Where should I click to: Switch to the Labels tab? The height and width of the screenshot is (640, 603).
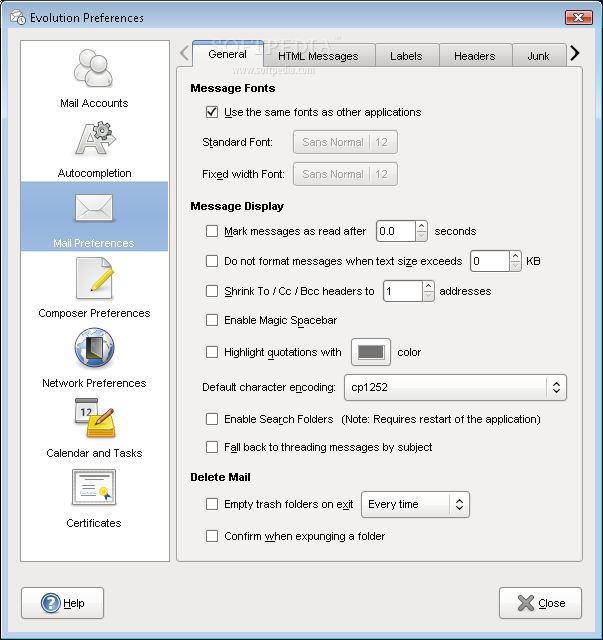[x=406, y=56]
